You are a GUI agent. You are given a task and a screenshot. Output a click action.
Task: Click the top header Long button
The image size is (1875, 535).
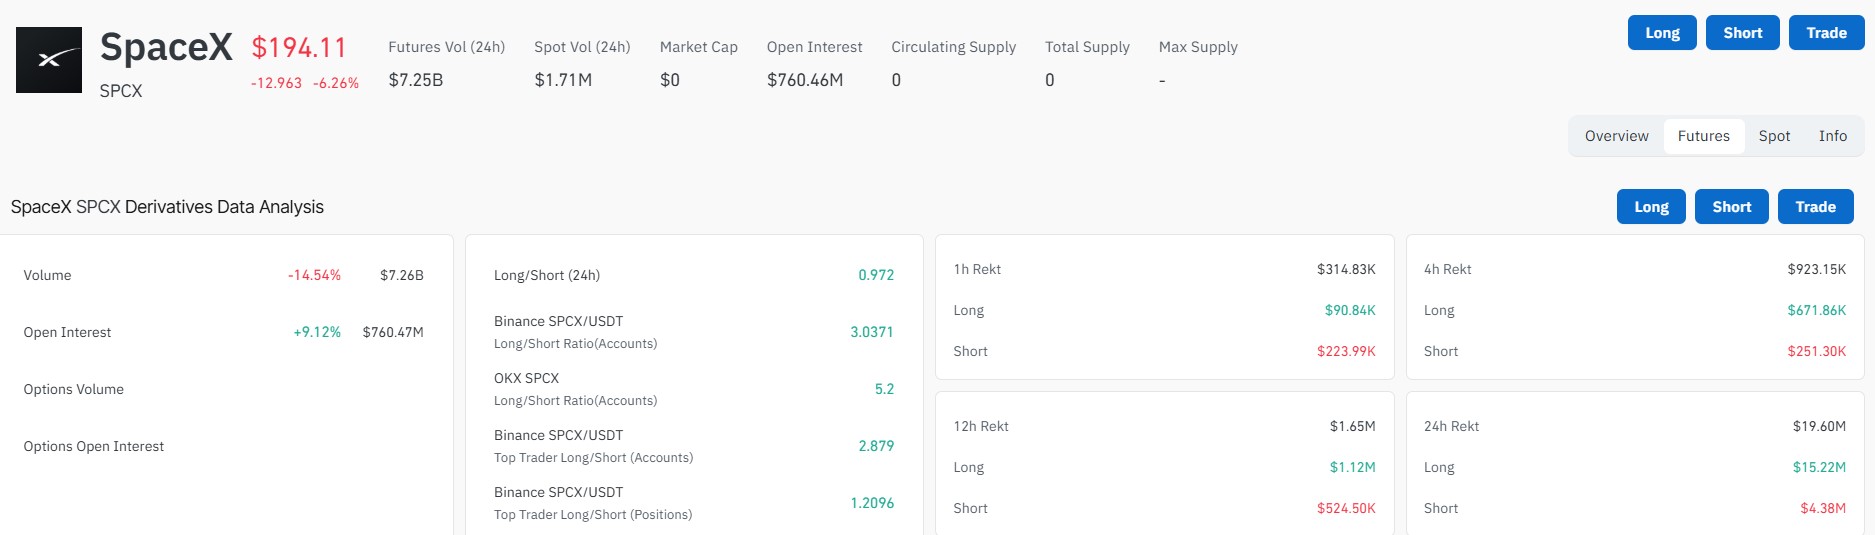[x=1662, y=33]
